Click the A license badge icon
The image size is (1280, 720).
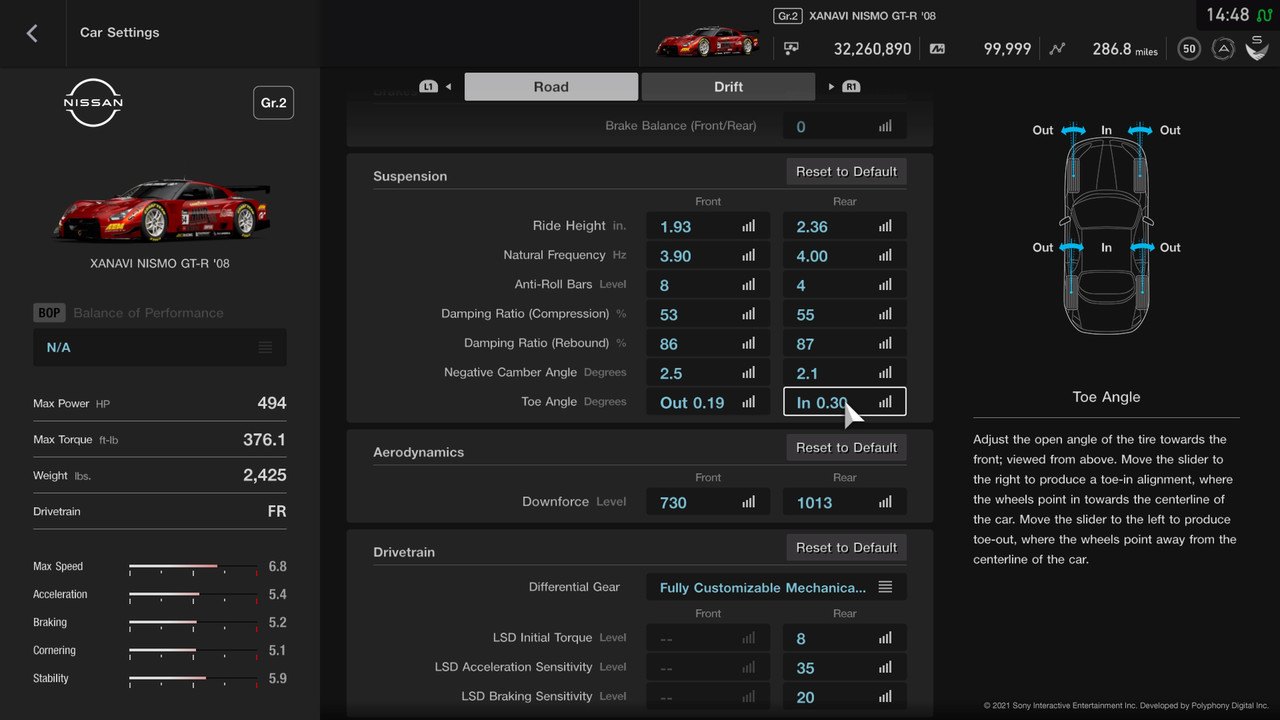click(1223, 48)
